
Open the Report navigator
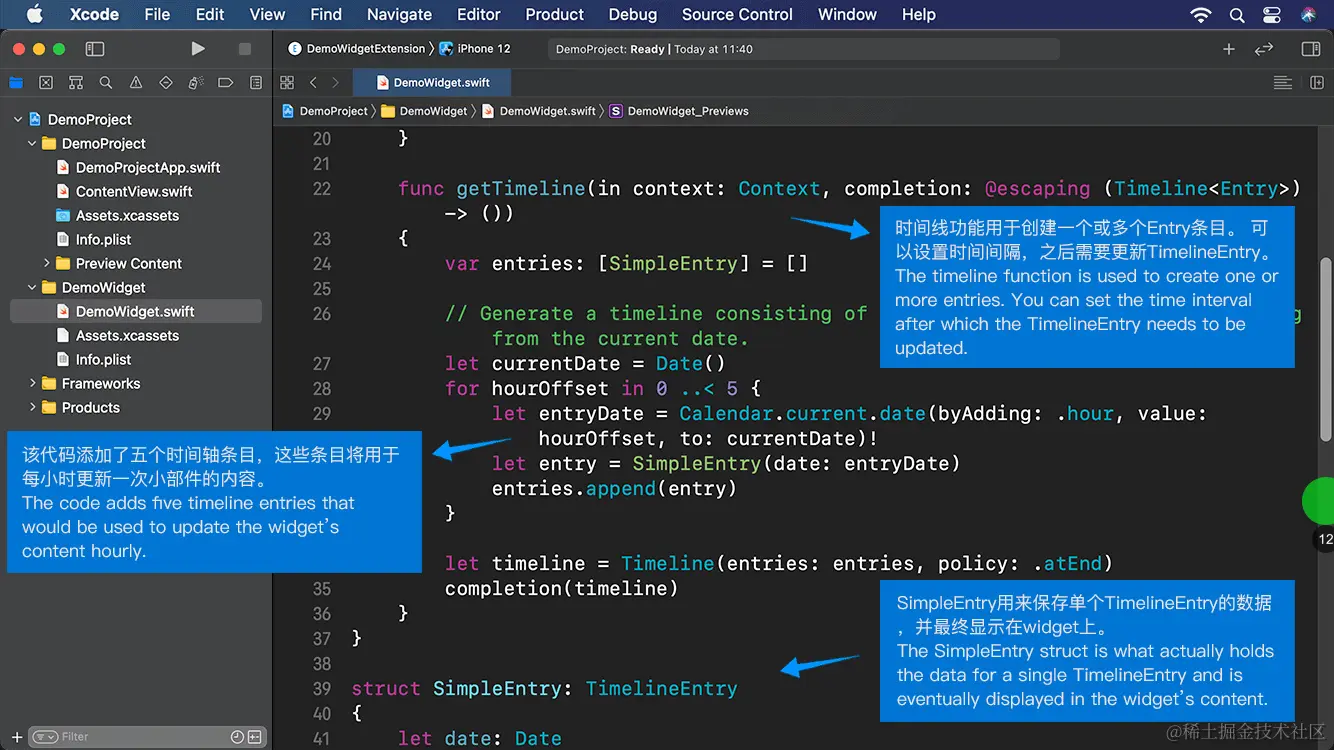(x=256, y=83)
